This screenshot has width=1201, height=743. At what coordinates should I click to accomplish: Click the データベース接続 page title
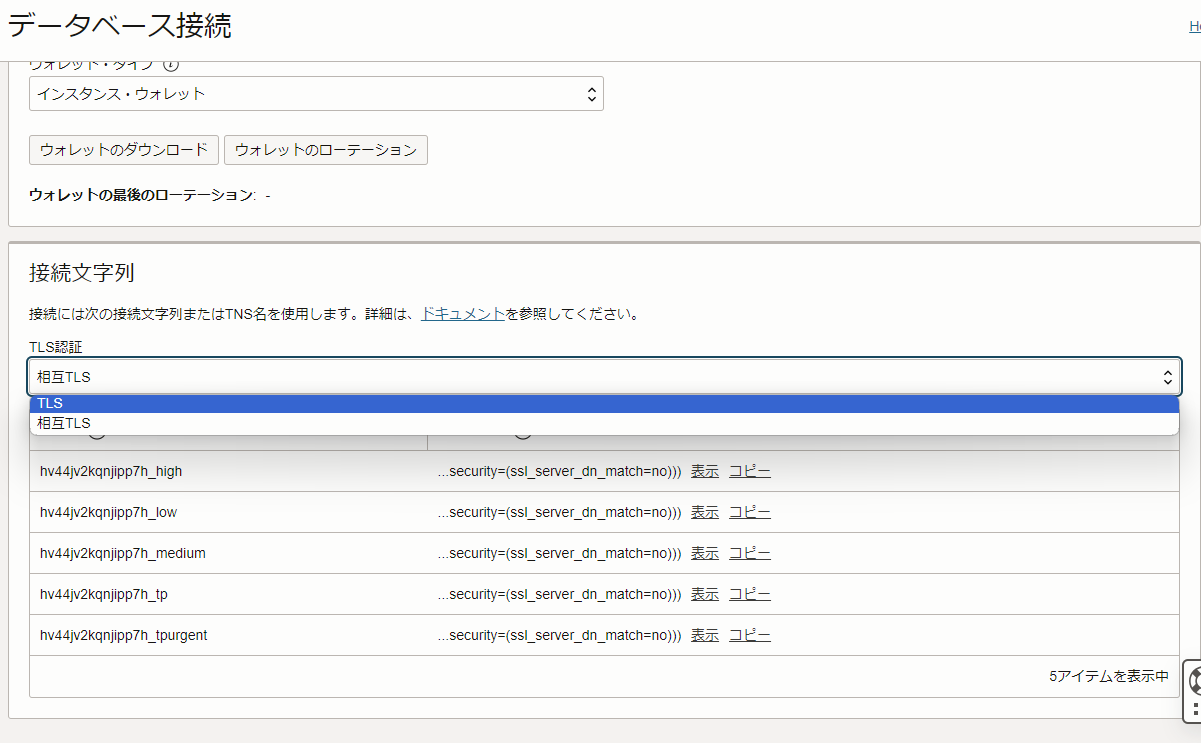pyautogui.click(x=120, y=26)
